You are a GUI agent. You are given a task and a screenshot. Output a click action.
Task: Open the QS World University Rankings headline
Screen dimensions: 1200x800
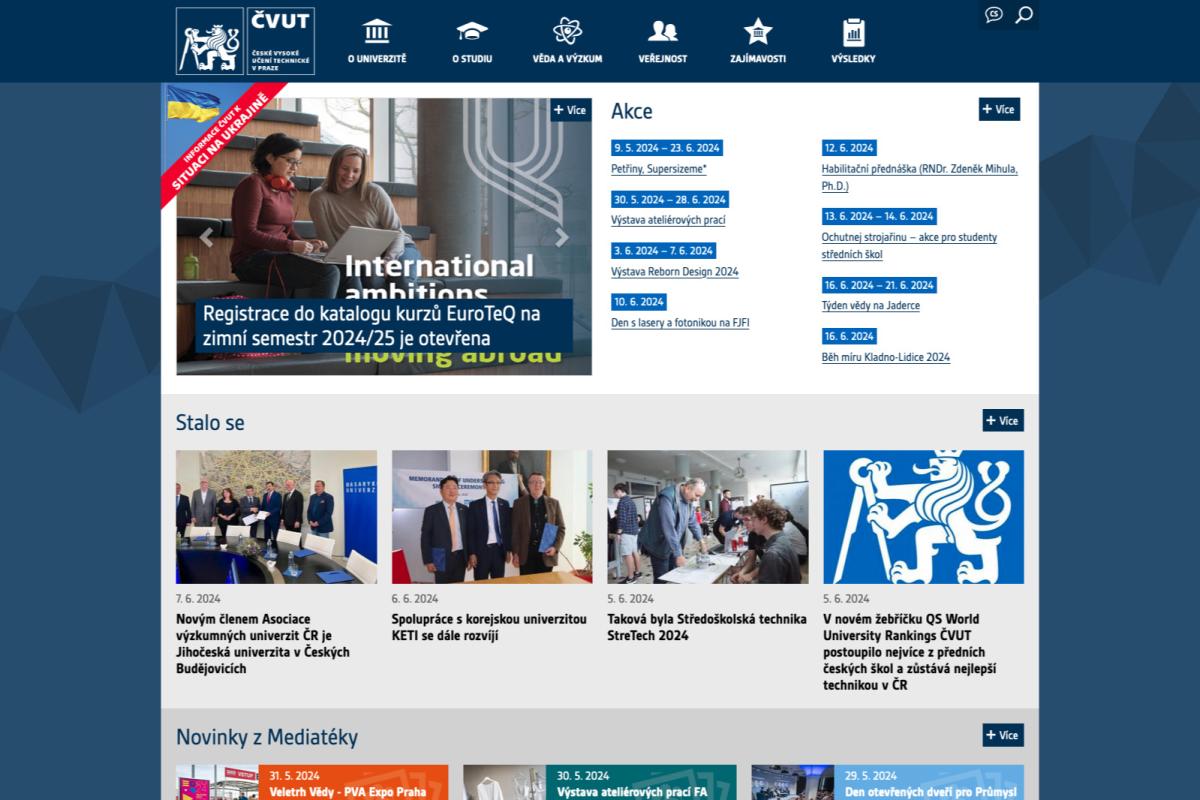click(910, 652)
